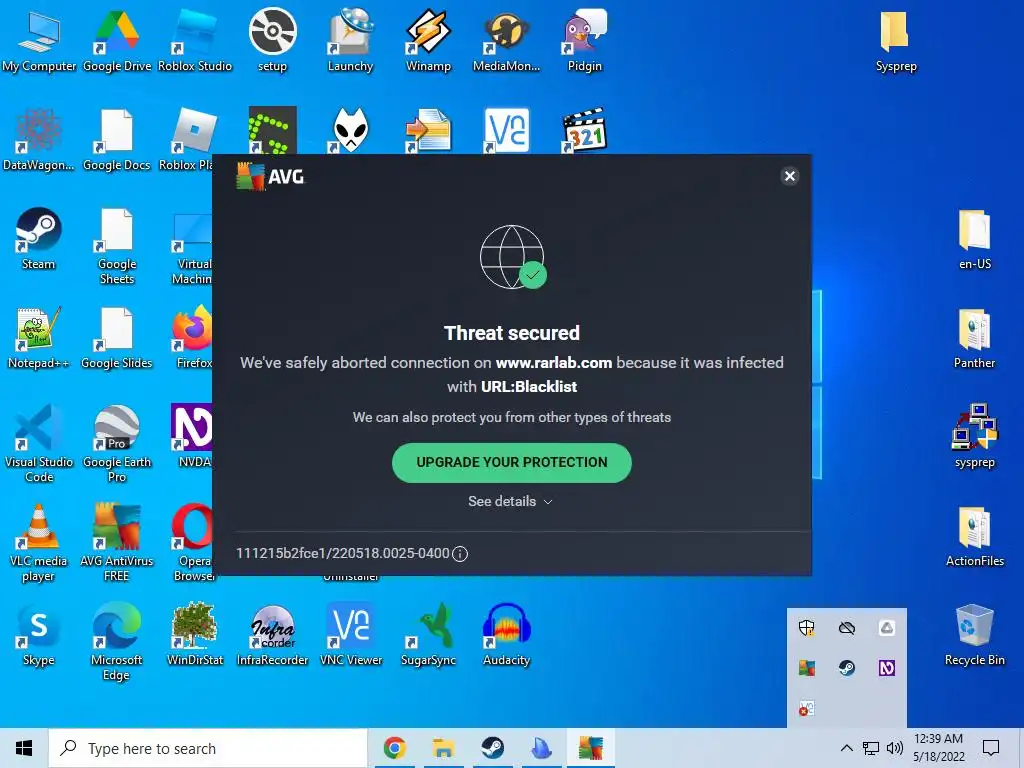Viewport: 1024px width, 768px height.
Task: Open ActionFiles folder
Action: pyautogui.click(x=974, y=537)
